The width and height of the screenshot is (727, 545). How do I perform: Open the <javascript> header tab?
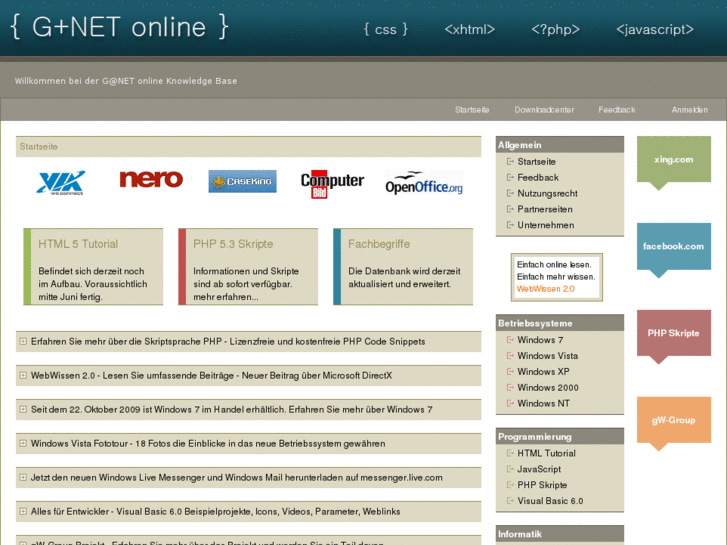[x=655, y=29]
